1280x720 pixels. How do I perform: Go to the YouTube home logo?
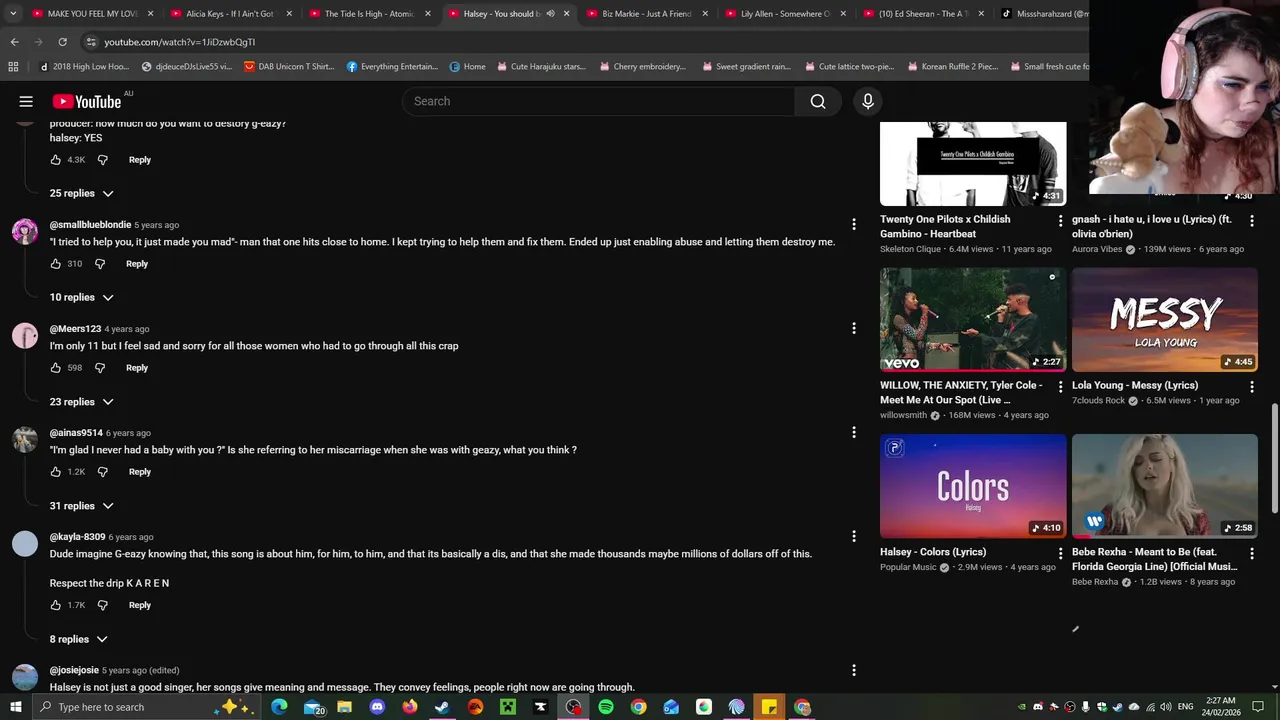pos(87,101)
